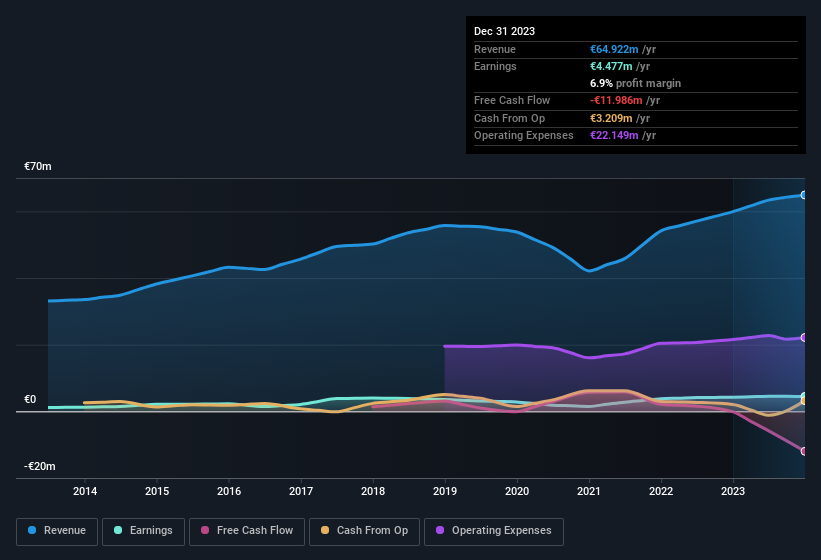The height and width of the screenshot is (560, 821).
Task: Click the teal Earnings legend dot
Action: (119, 531)
